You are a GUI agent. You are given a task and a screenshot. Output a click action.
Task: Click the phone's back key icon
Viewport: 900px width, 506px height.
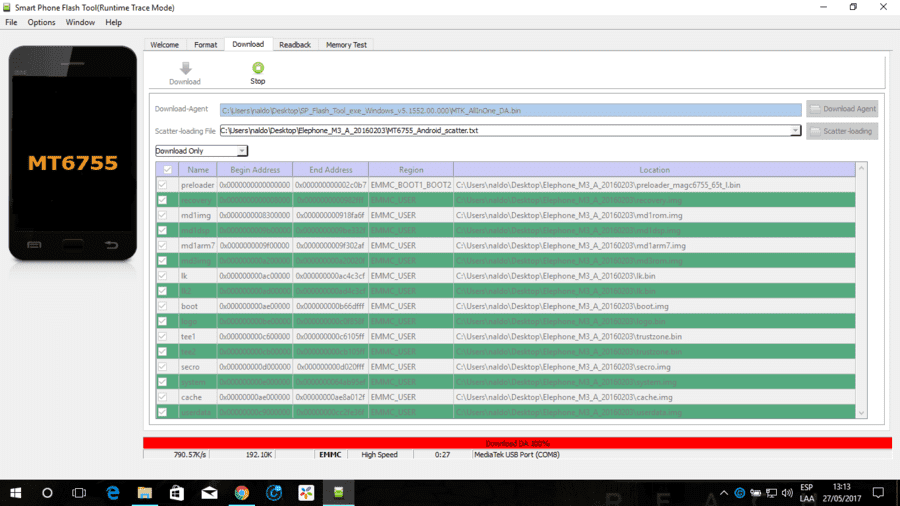(x=111, y=245)
